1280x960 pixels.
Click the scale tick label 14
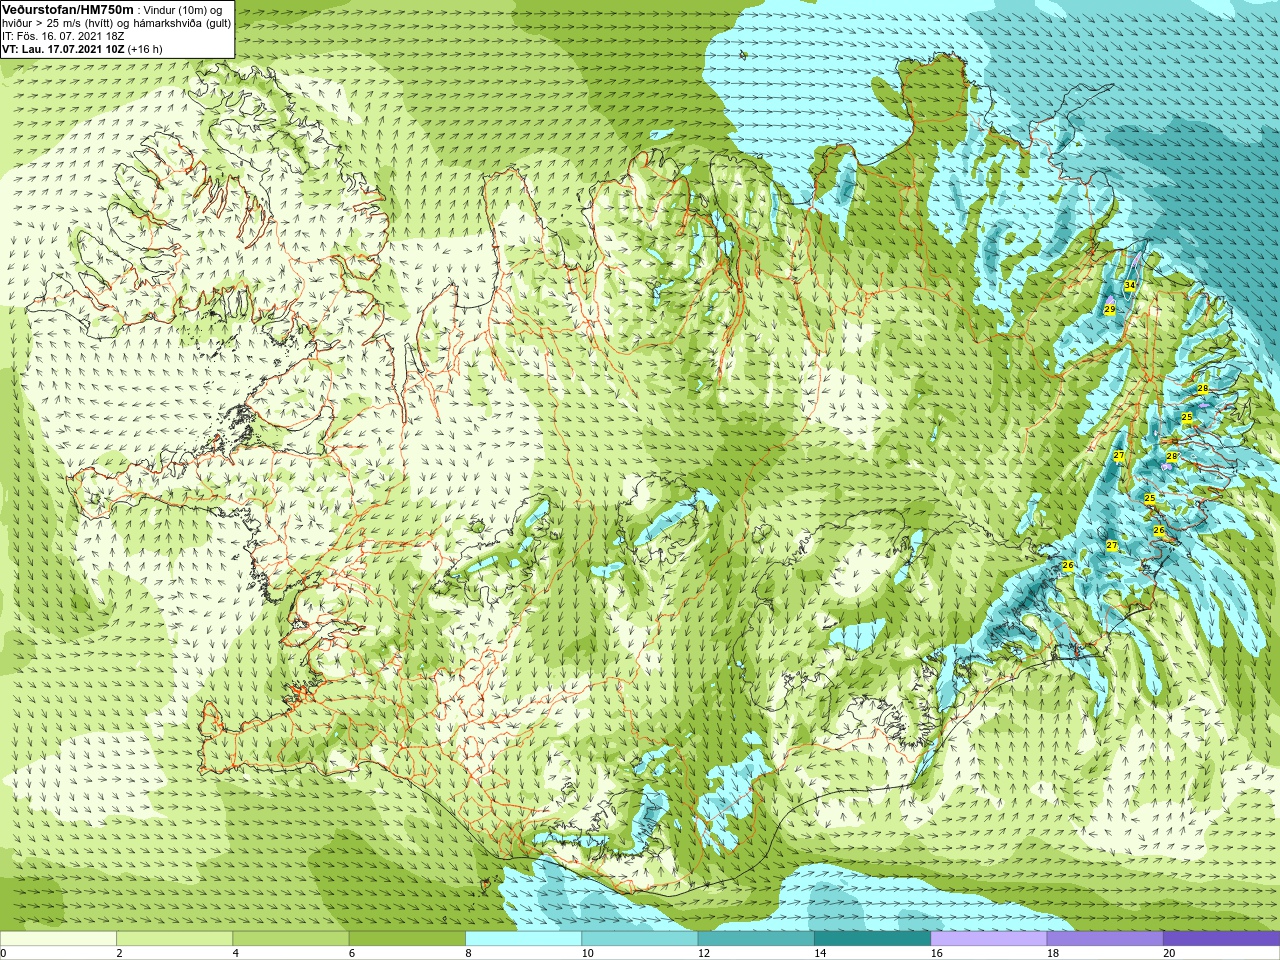820,953
